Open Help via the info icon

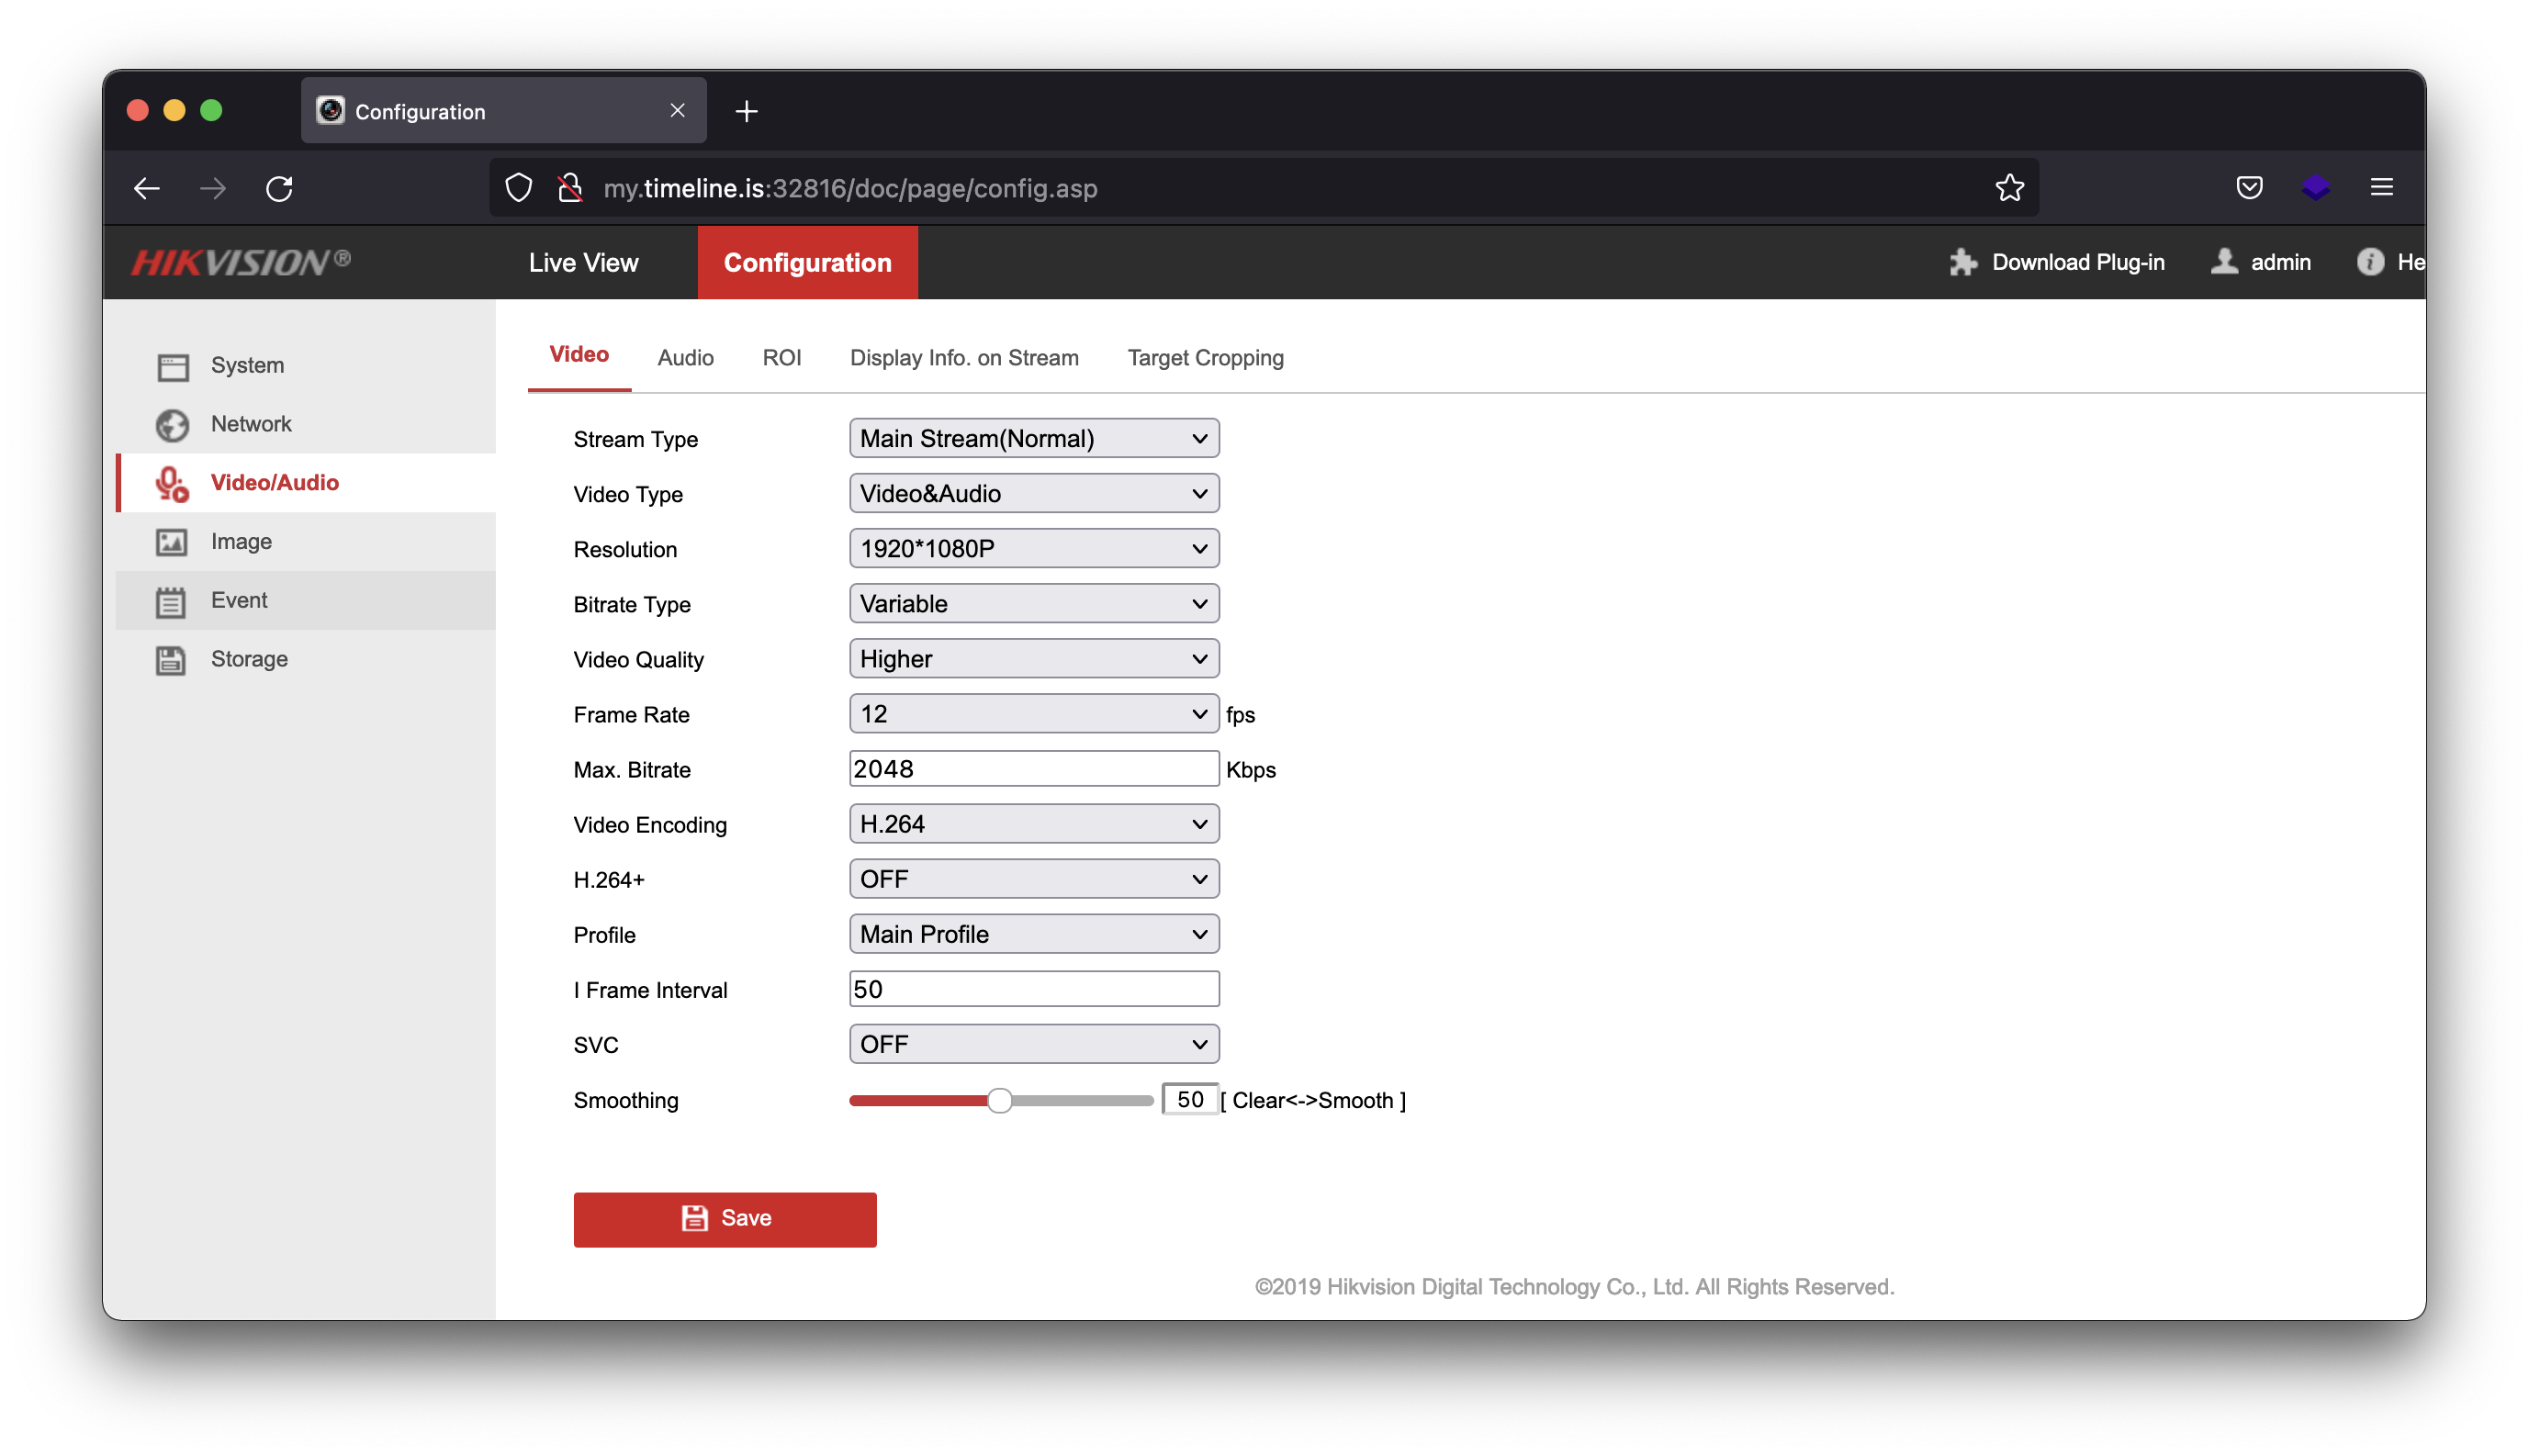pos(2370,261)
